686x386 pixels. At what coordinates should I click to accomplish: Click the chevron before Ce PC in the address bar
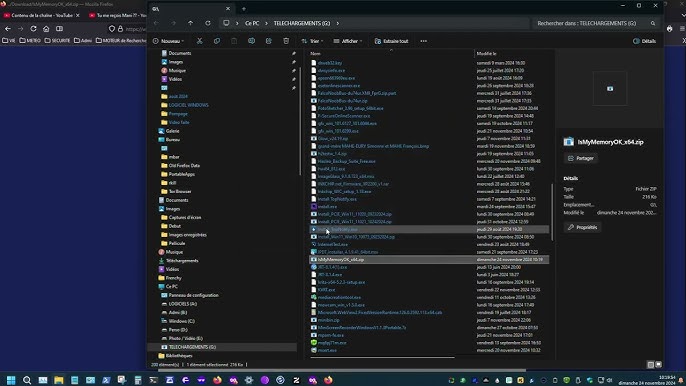237,23
